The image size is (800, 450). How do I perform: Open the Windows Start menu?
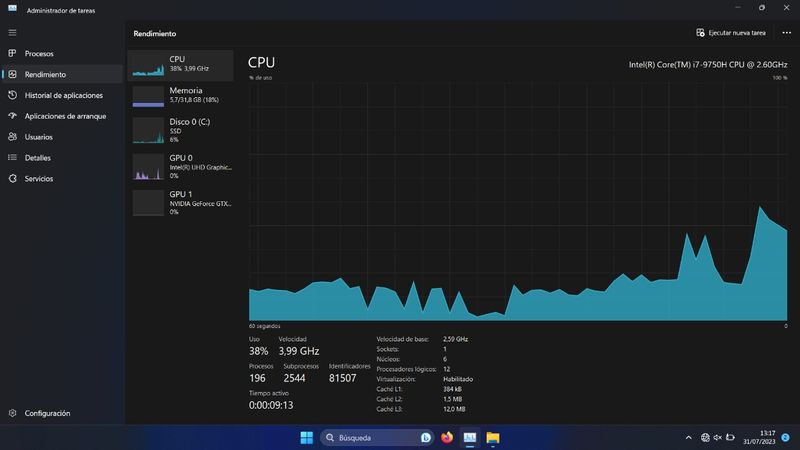point(307,437)
